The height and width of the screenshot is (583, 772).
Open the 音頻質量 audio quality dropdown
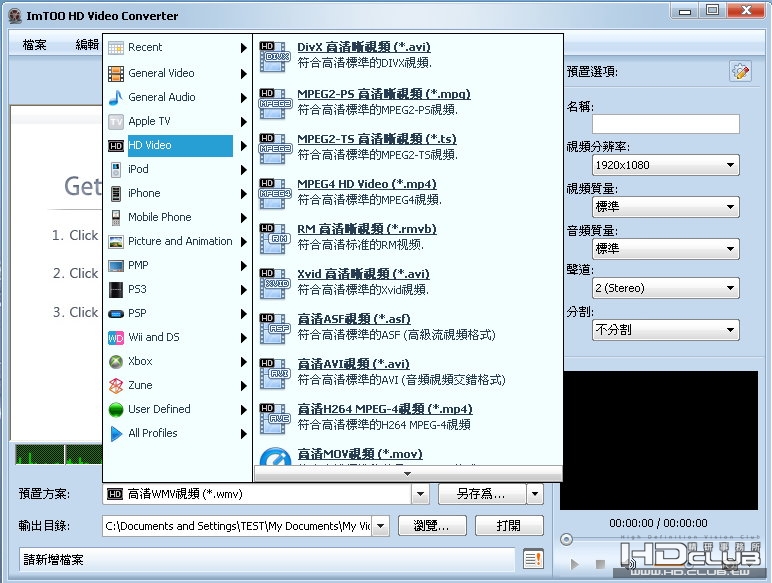pyautogui.click(x=665, y=249)
